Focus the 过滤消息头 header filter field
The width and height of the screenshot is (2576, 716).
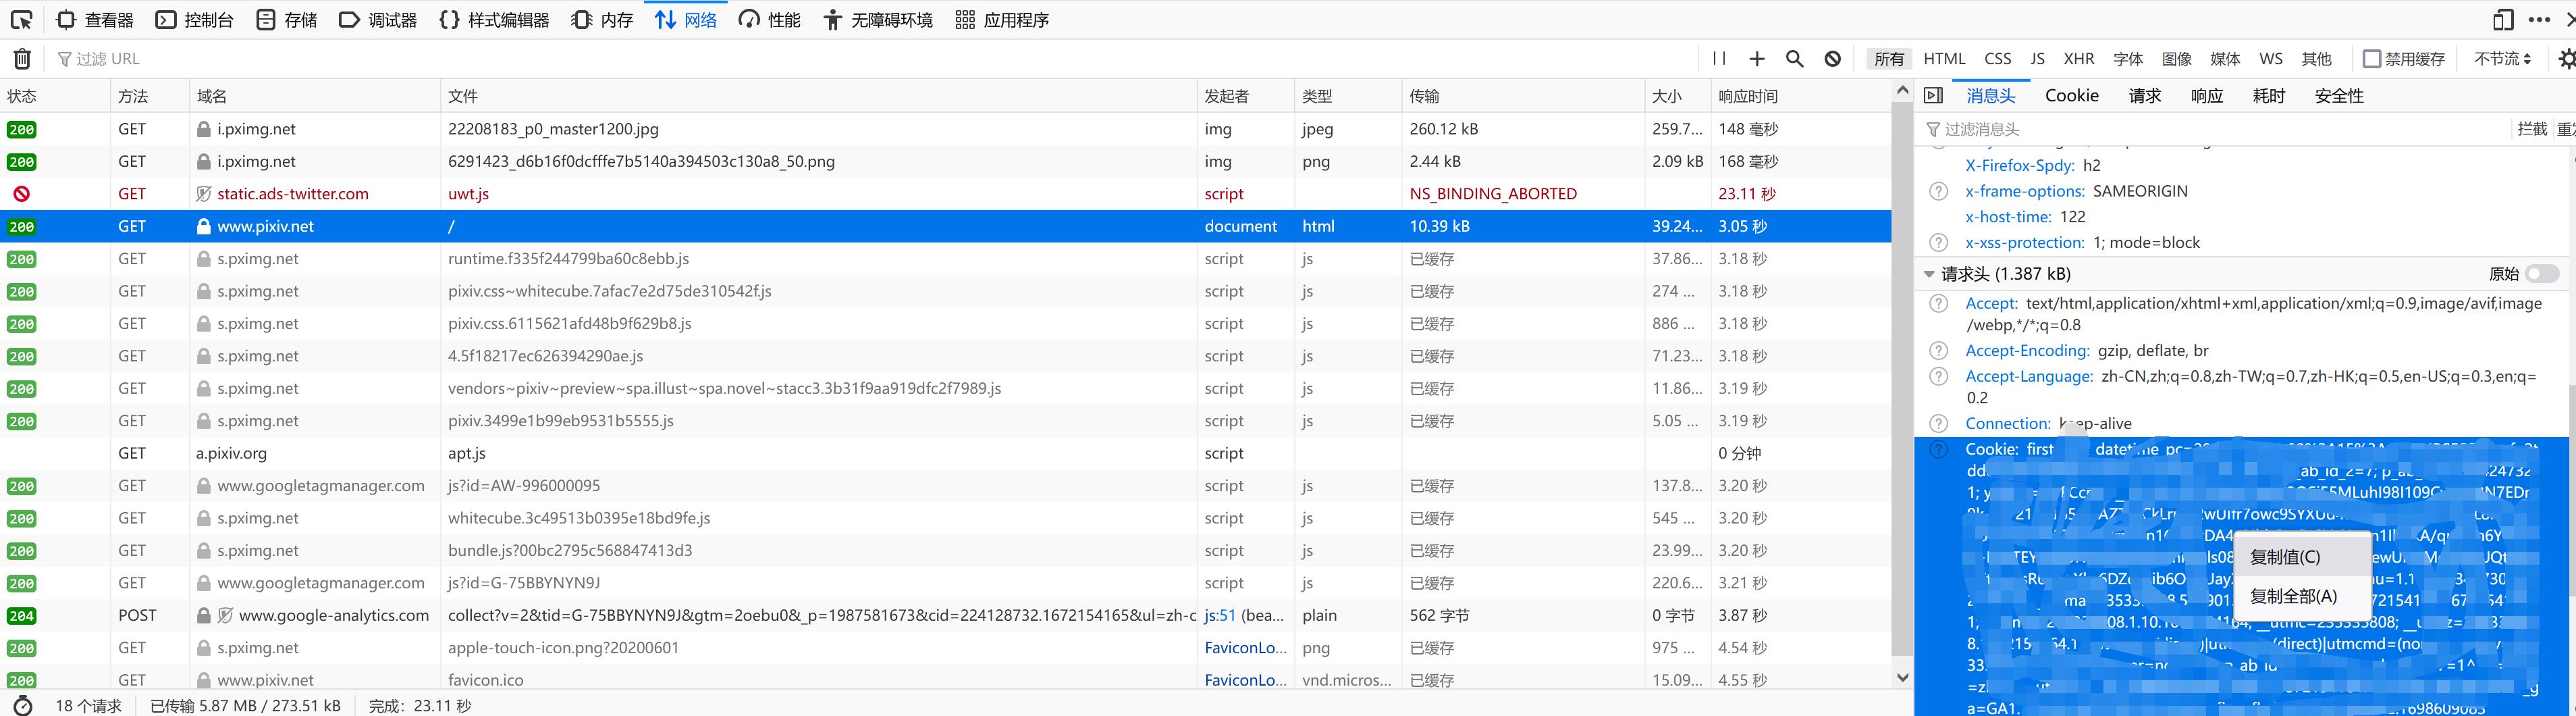coord(2215,129)
